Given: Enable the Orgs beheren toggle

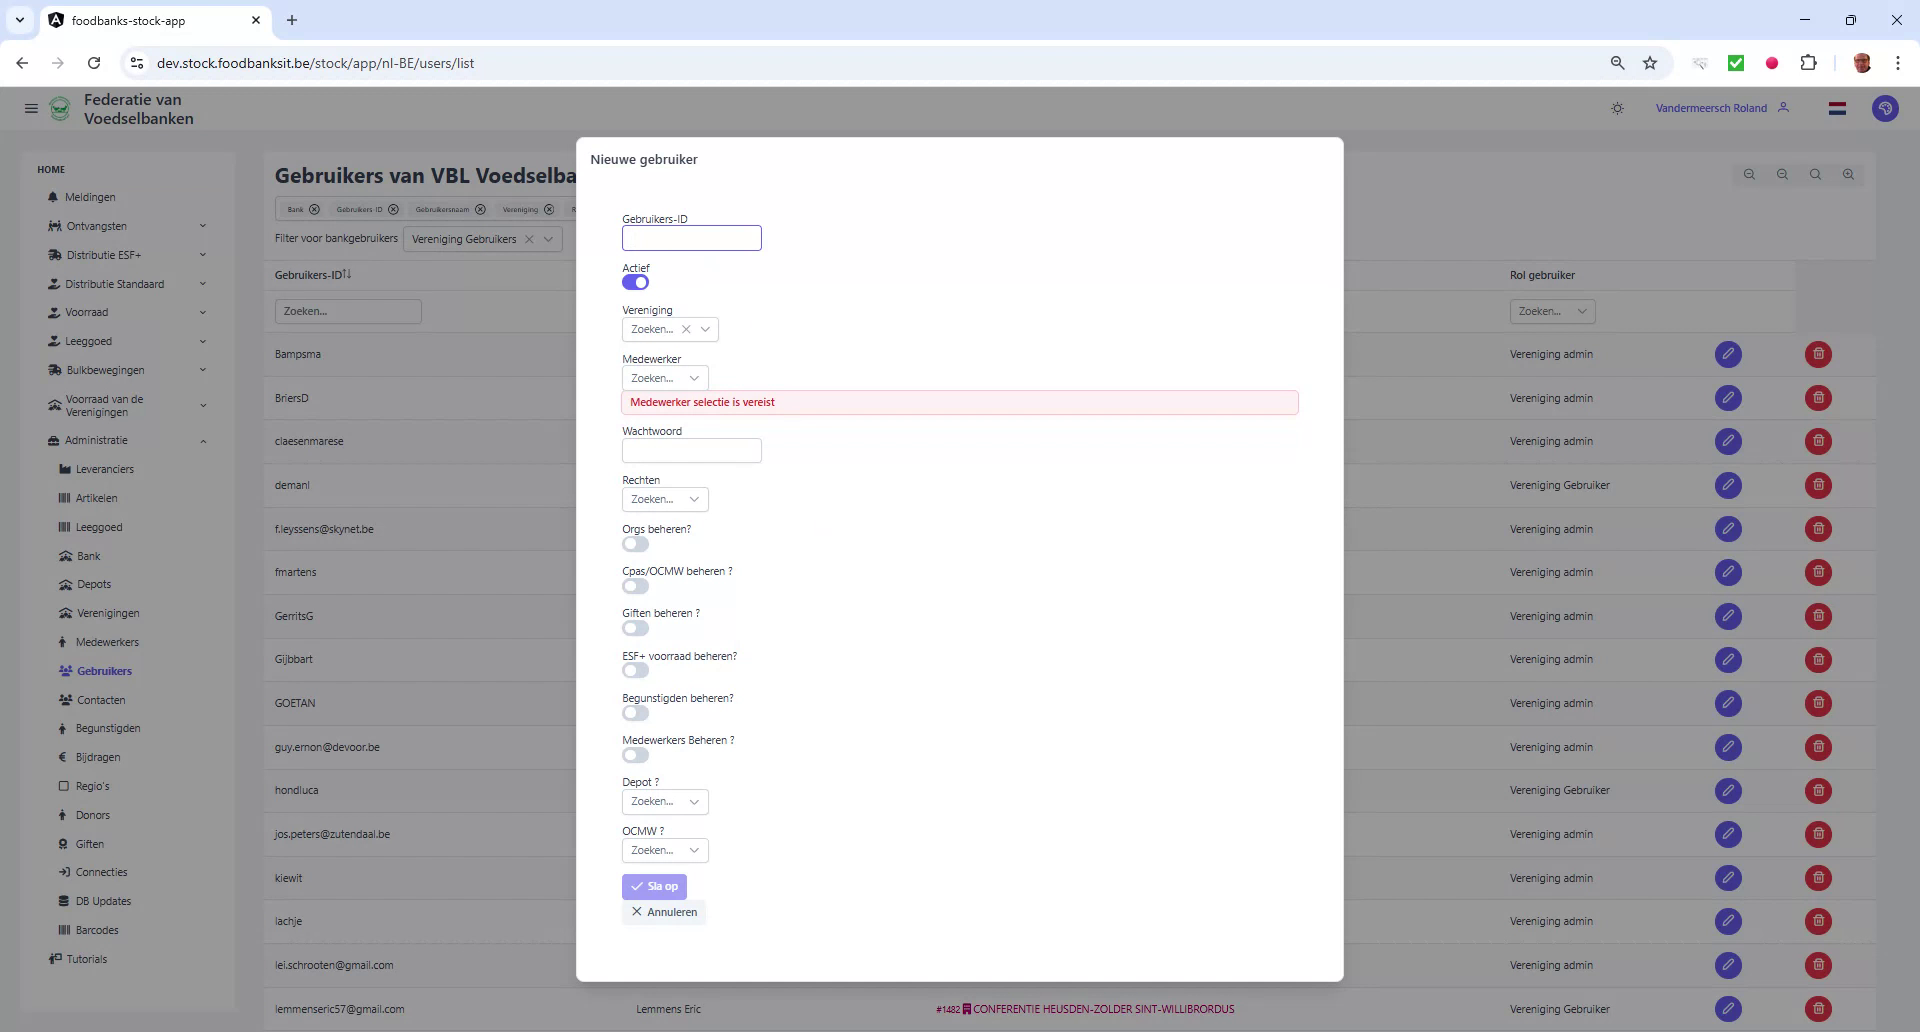Looking at the screenshot, I should (634, 544).
